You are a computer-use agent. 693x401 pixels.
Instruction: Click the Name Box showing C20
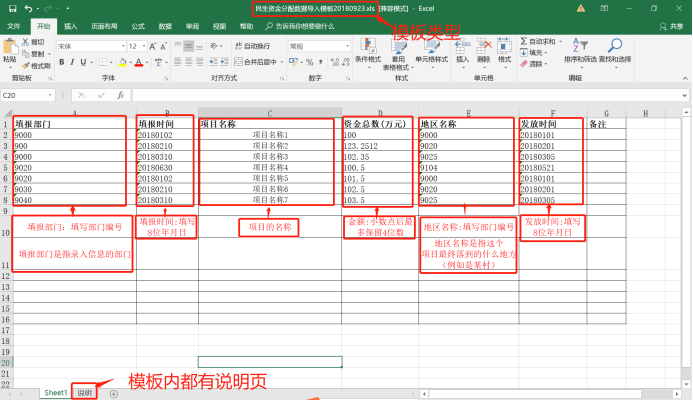tap(27, 95)
